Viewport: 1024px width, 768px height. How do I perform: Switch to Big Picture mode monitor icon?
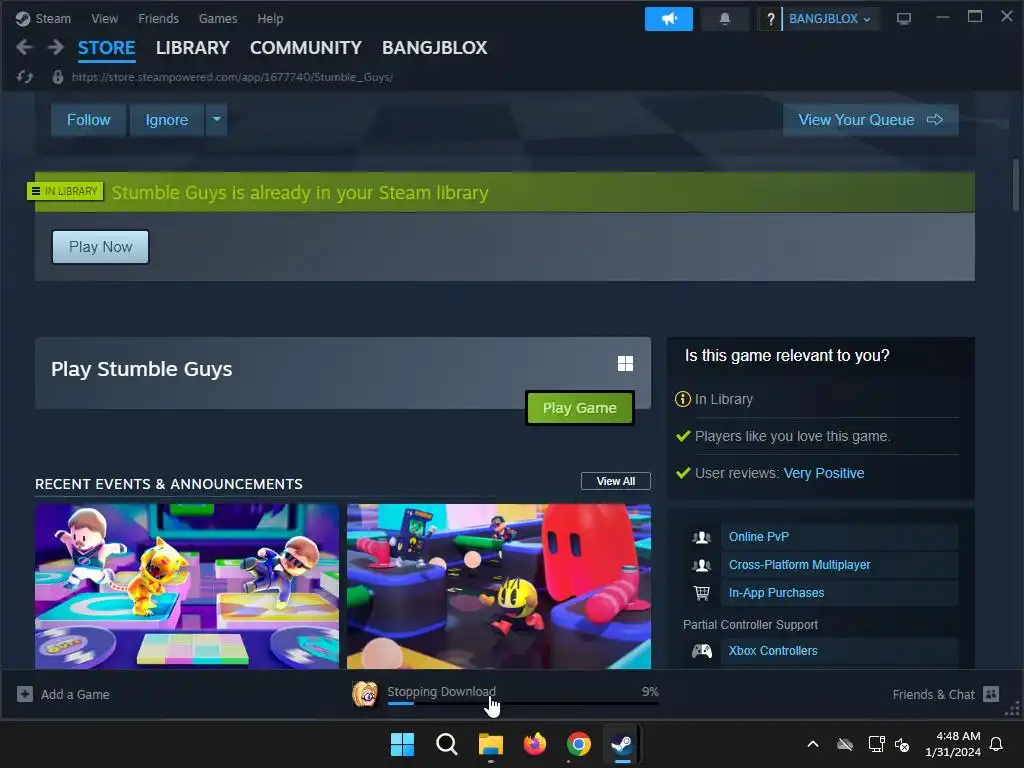904,18
